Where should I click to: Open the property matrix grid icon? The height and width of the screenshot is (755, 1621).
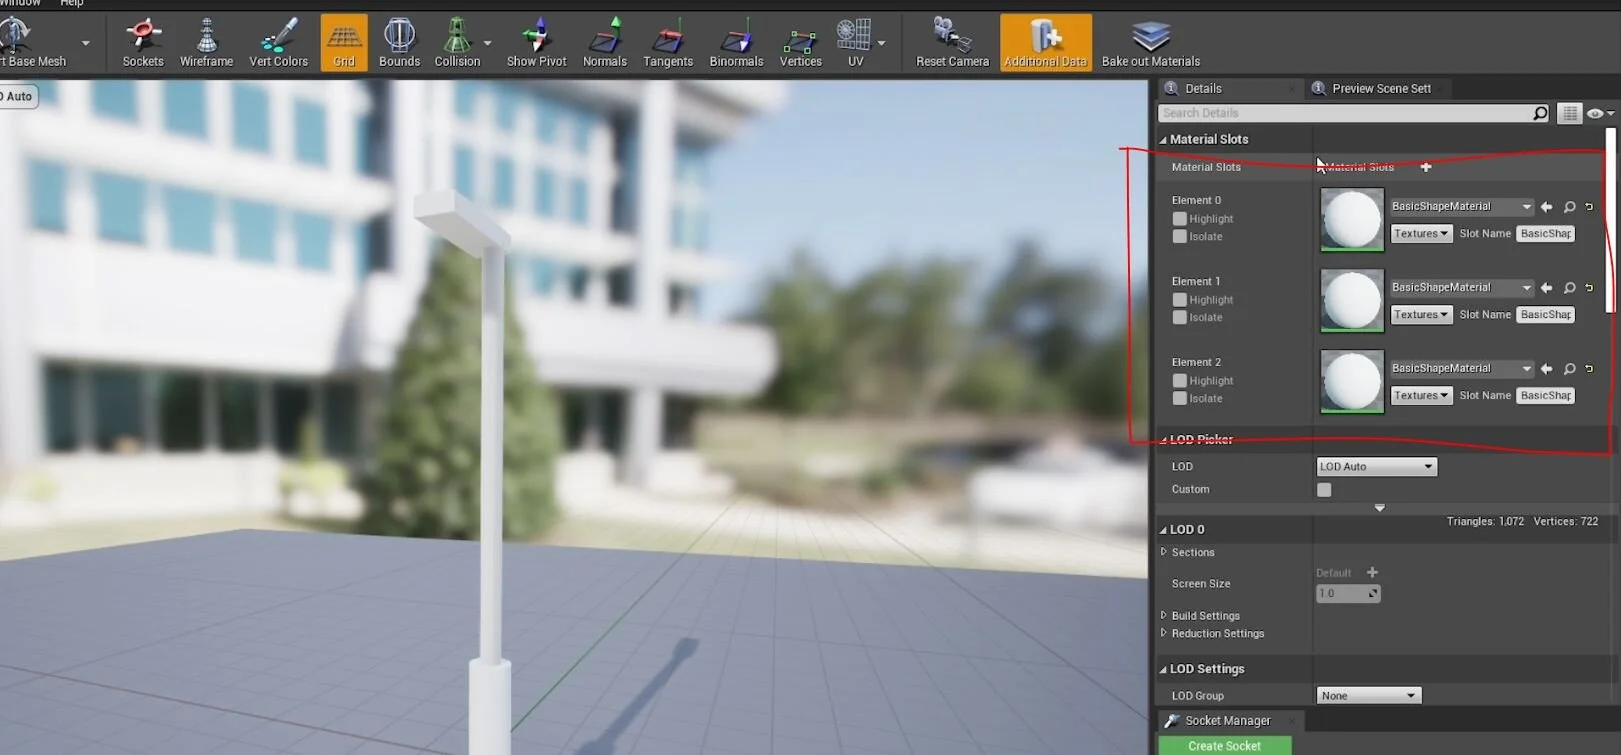click(x=1569, y=113)
